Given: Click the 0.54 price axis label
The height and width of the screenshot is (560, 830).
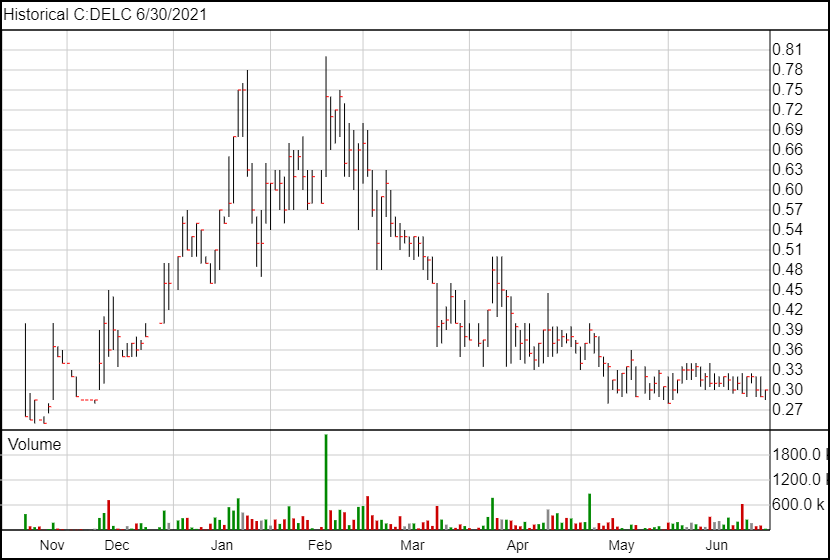Looking at the screenshot, I should (788, 230).
